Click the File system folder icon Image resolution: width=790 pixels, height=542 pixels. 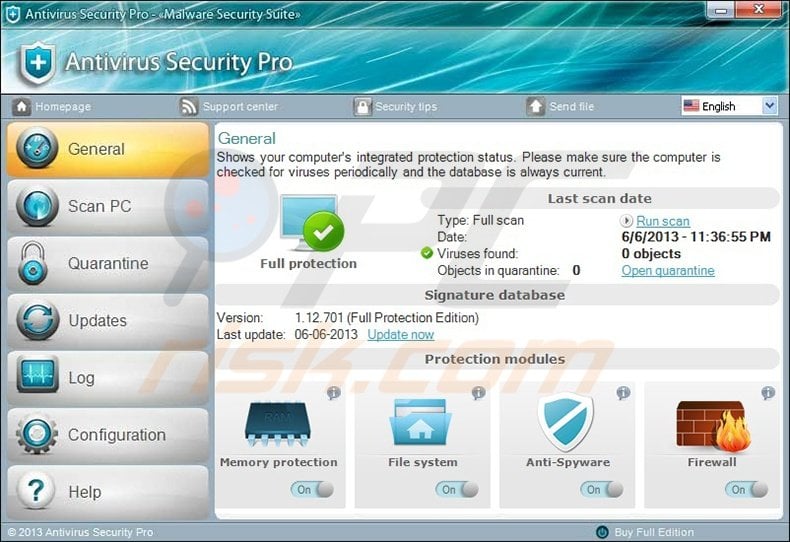point(421,422)
